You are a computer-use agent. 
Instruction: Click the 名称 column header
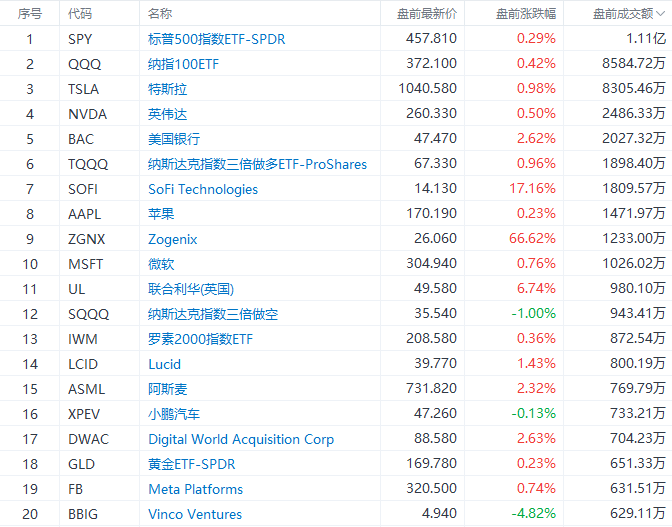(160, 14)
